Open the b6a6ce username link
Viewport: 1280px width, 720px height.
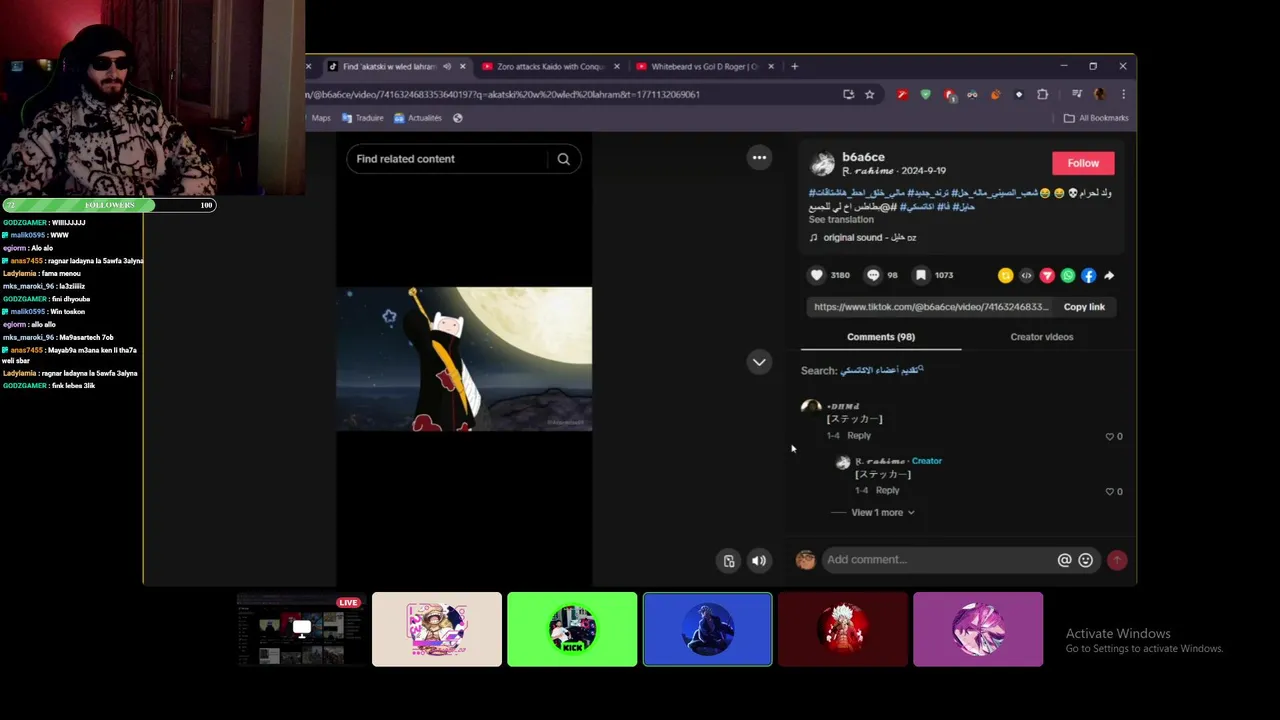(863, 157)
